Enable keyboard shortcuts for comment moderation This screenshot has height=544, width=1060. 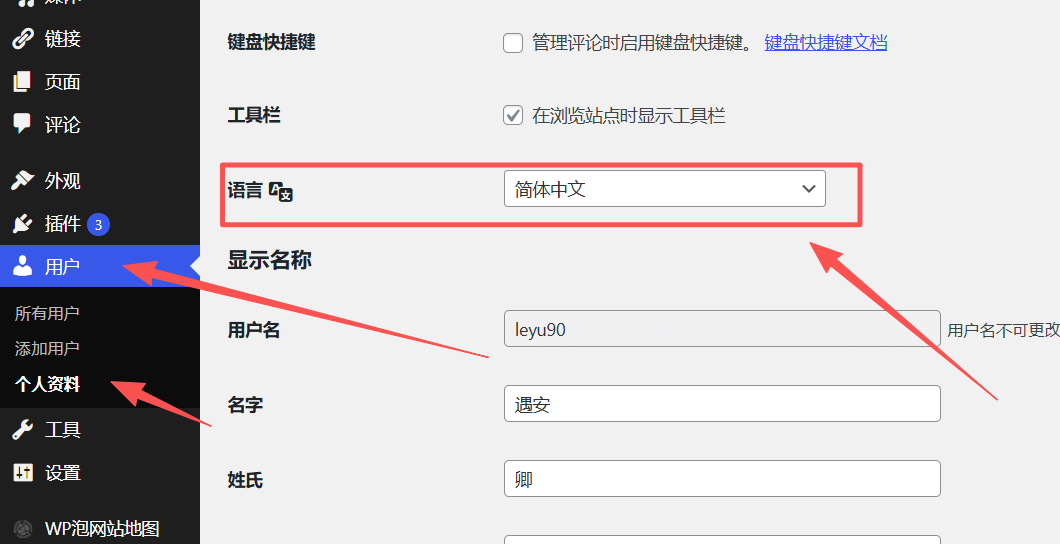[513, 43]
